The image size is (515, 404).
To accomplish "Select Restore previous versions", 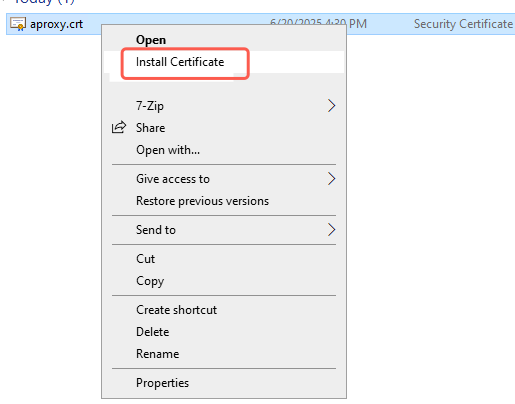I will click(x=202, y=201).
